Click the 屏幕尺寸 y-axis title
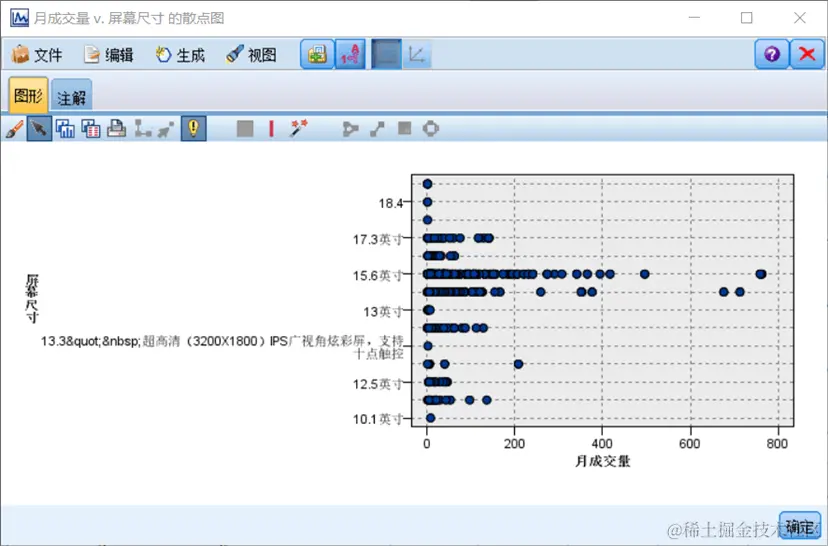 coord(32,298)
